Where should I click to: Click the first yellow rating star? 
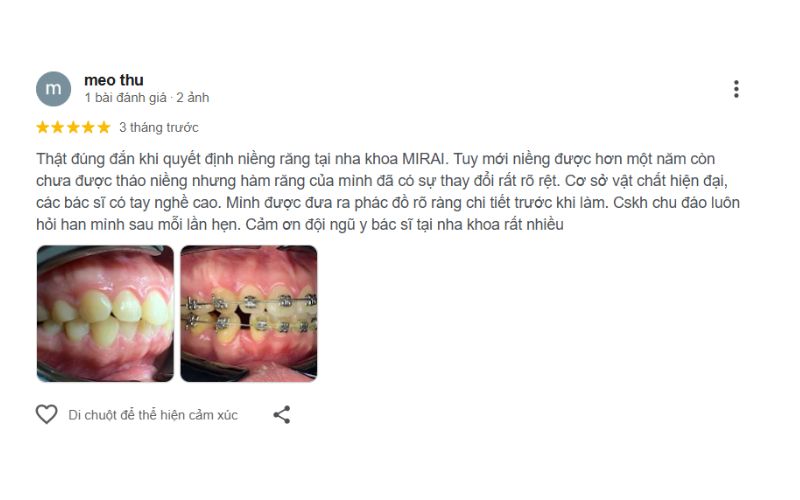(x=42, y=127)
